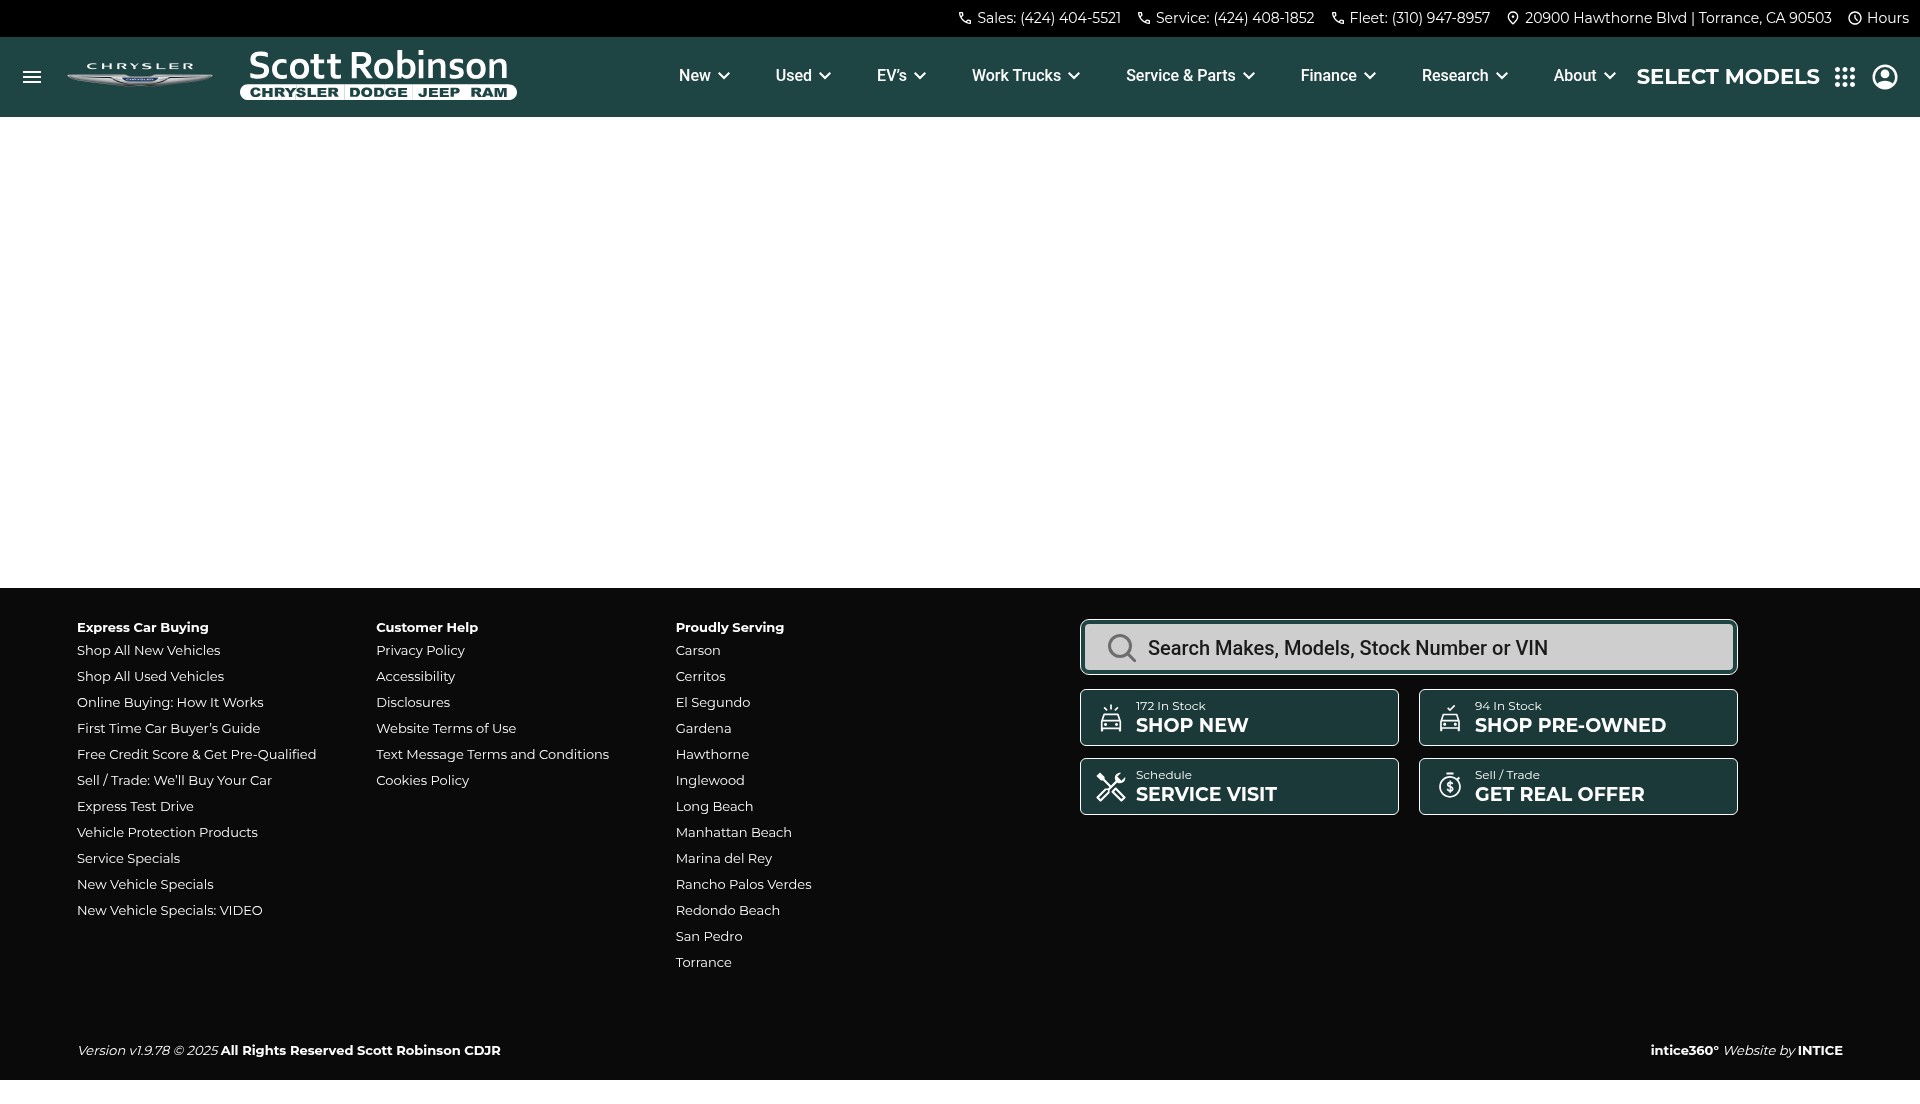This screenshot has height=1104, width=1920.
Task: Open the Cookies Policy link
Action: (422, 781)
